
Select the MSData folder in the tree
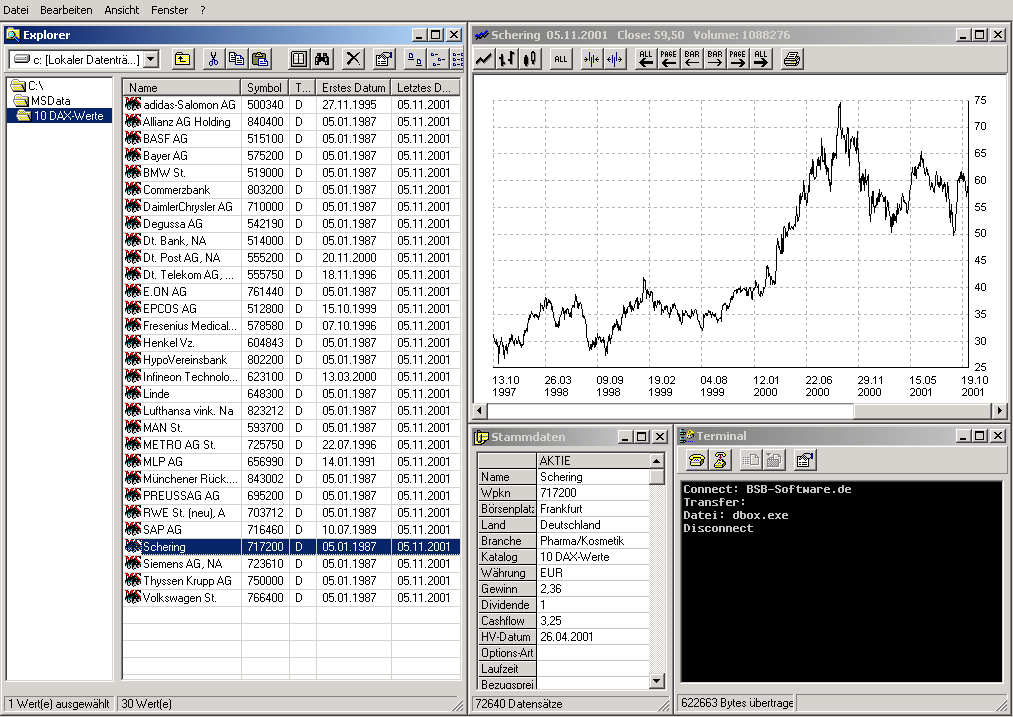[x=43, y=101]
